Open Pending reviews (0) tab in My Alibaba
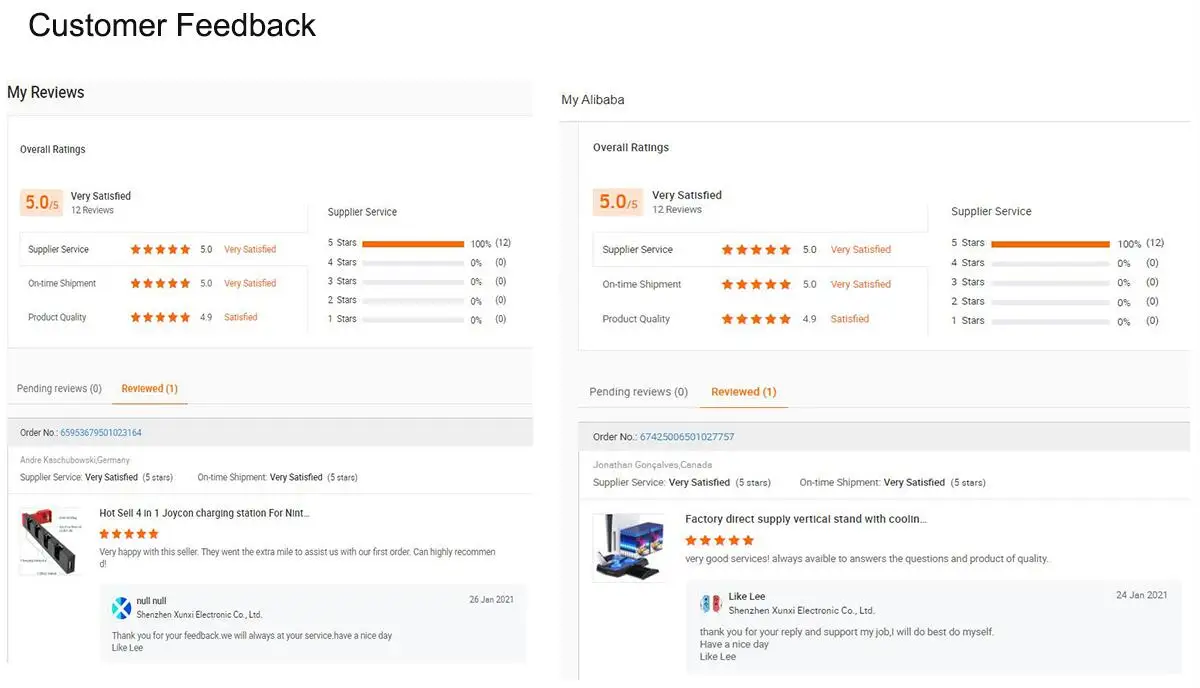The width and height of the screenshot is (1200, 688). (x=638, y=392)
